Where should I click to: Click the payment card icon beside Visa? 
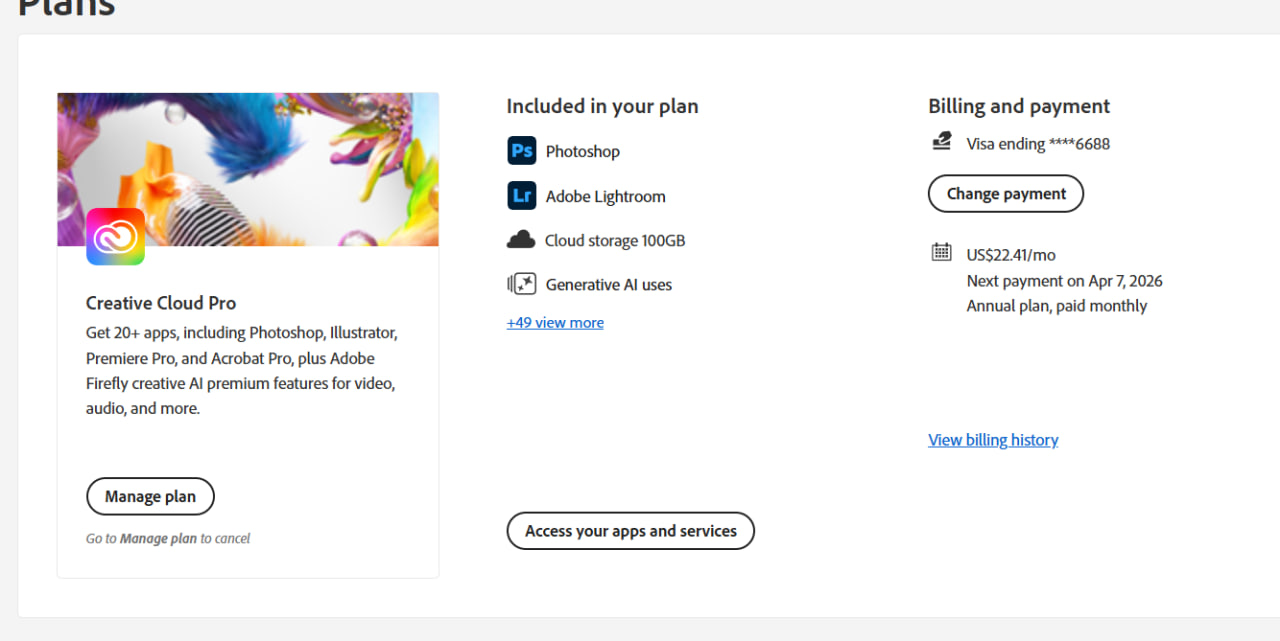[941, 142]
